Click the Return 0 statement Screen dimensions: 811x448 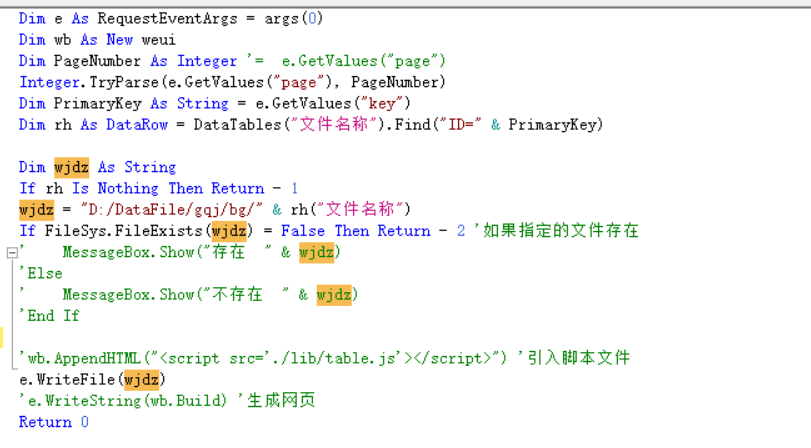point(54,422)
